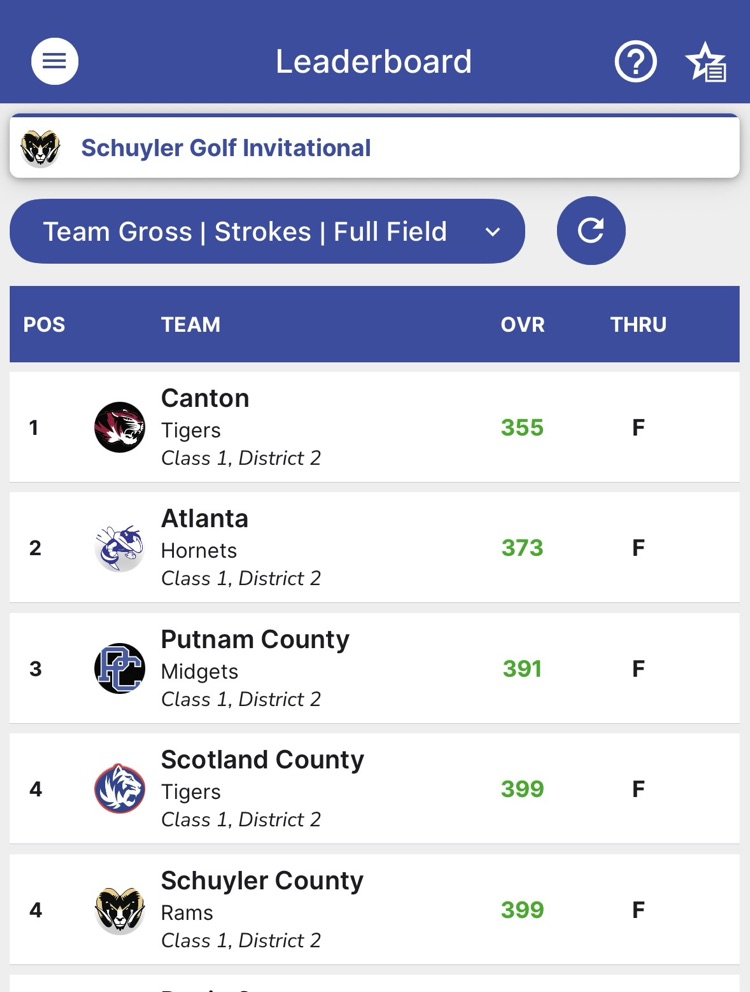Tap the Putnam County PC logo
This screenshot has width=750, height=992.
[120, 669]
